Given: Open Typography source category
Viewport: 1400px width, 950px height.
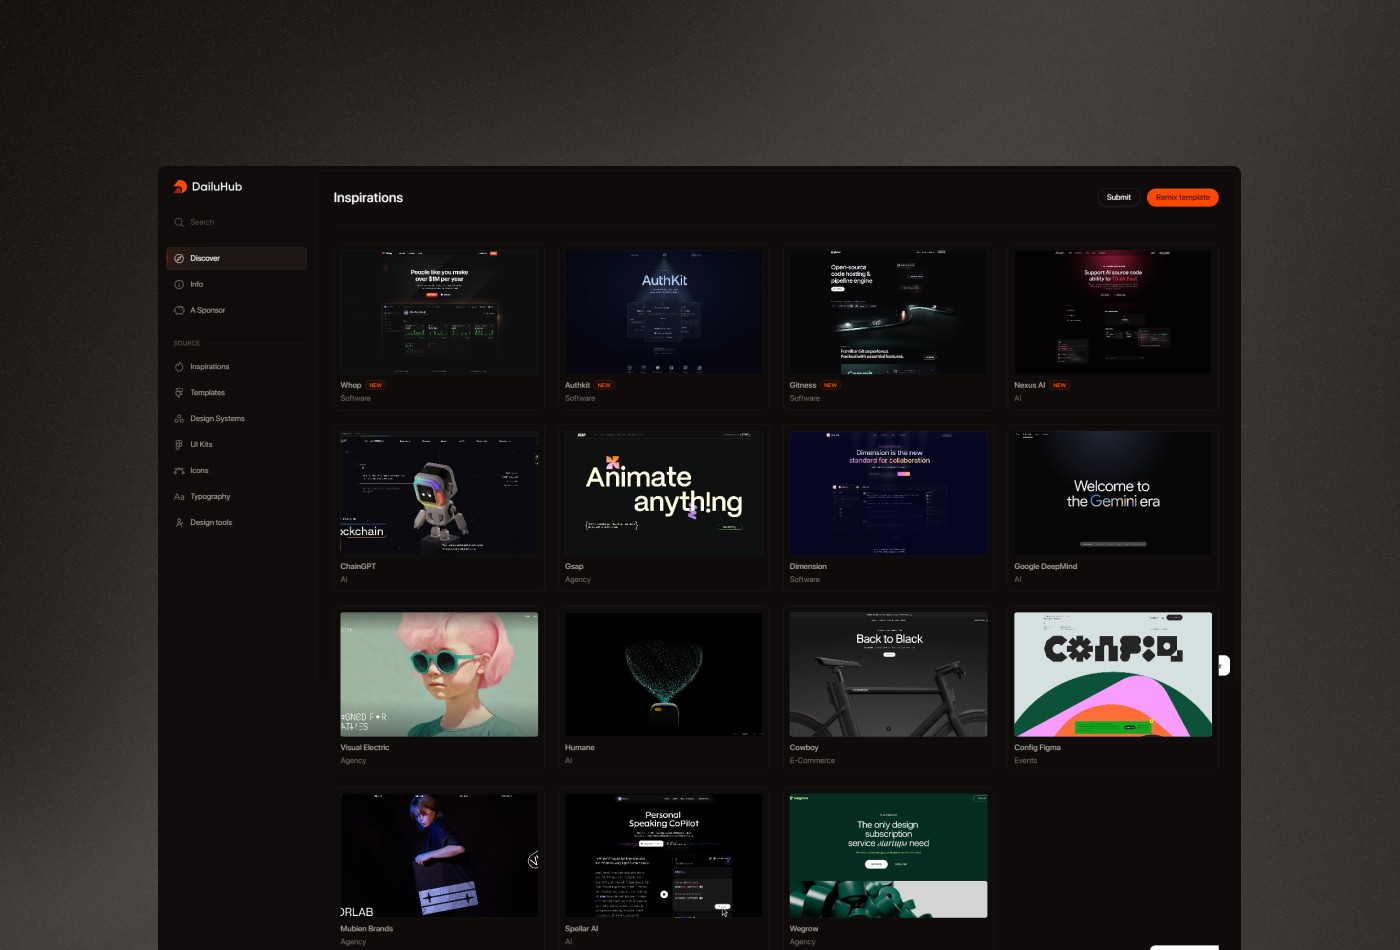Looking at the screenshot, I should (x=236, y=497).
